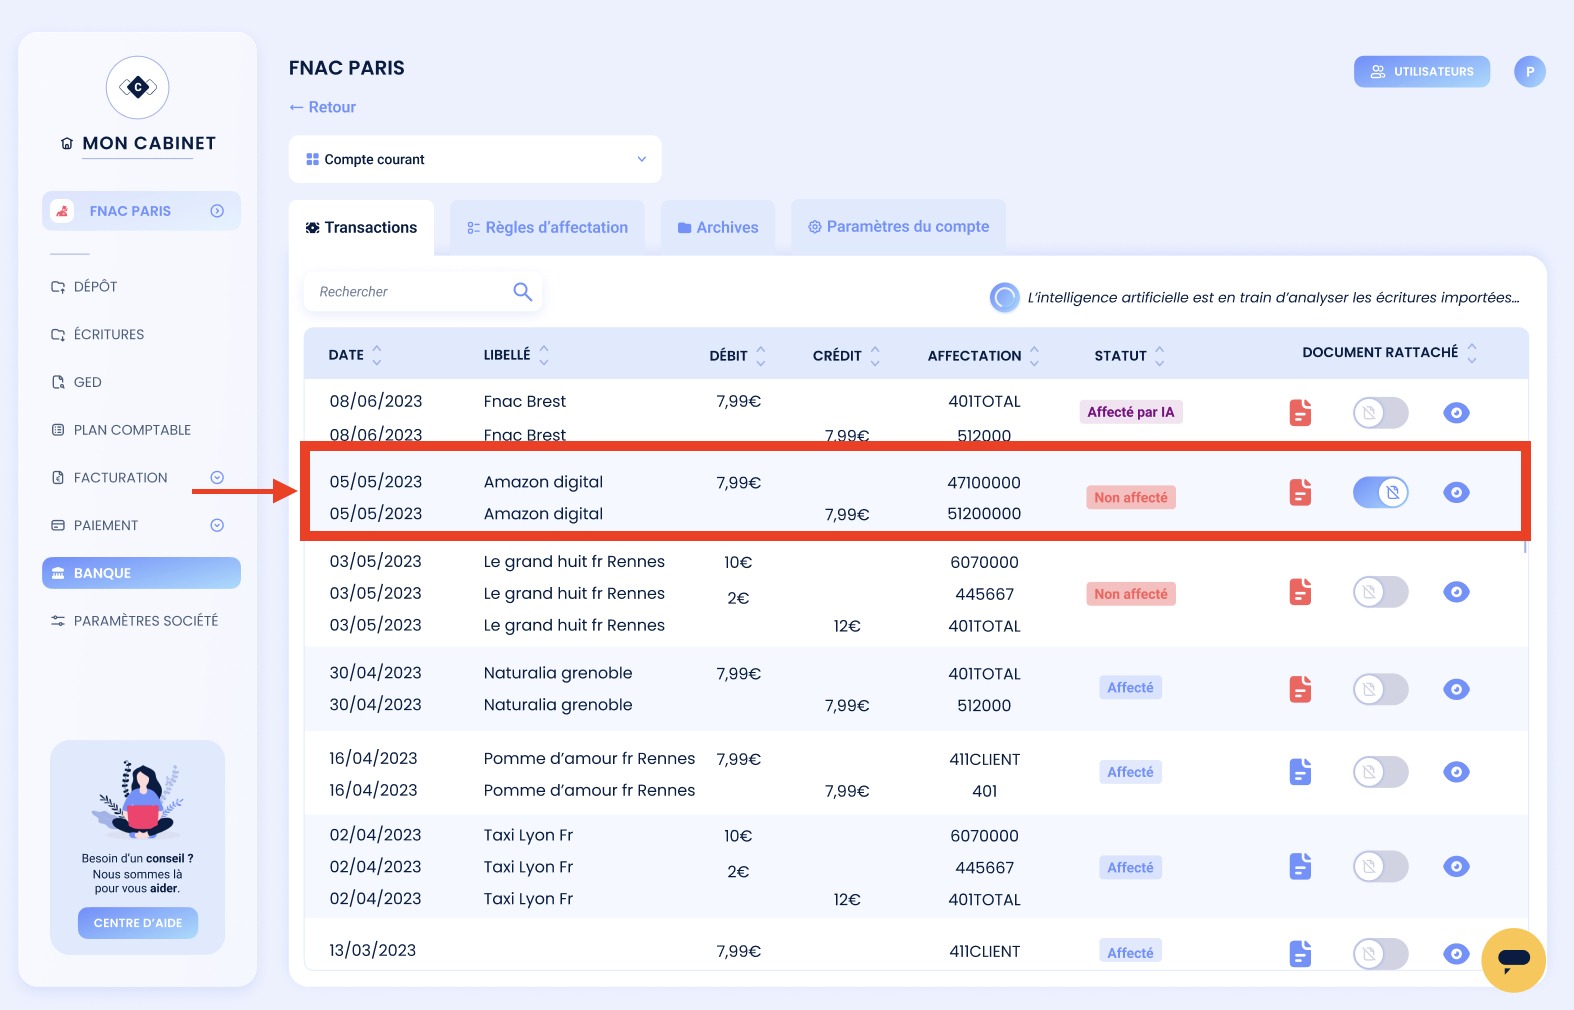View Taxi Lyon transaction with eye icon
This screenshot has width=1574, height=1010.
tap(1456, 866)
